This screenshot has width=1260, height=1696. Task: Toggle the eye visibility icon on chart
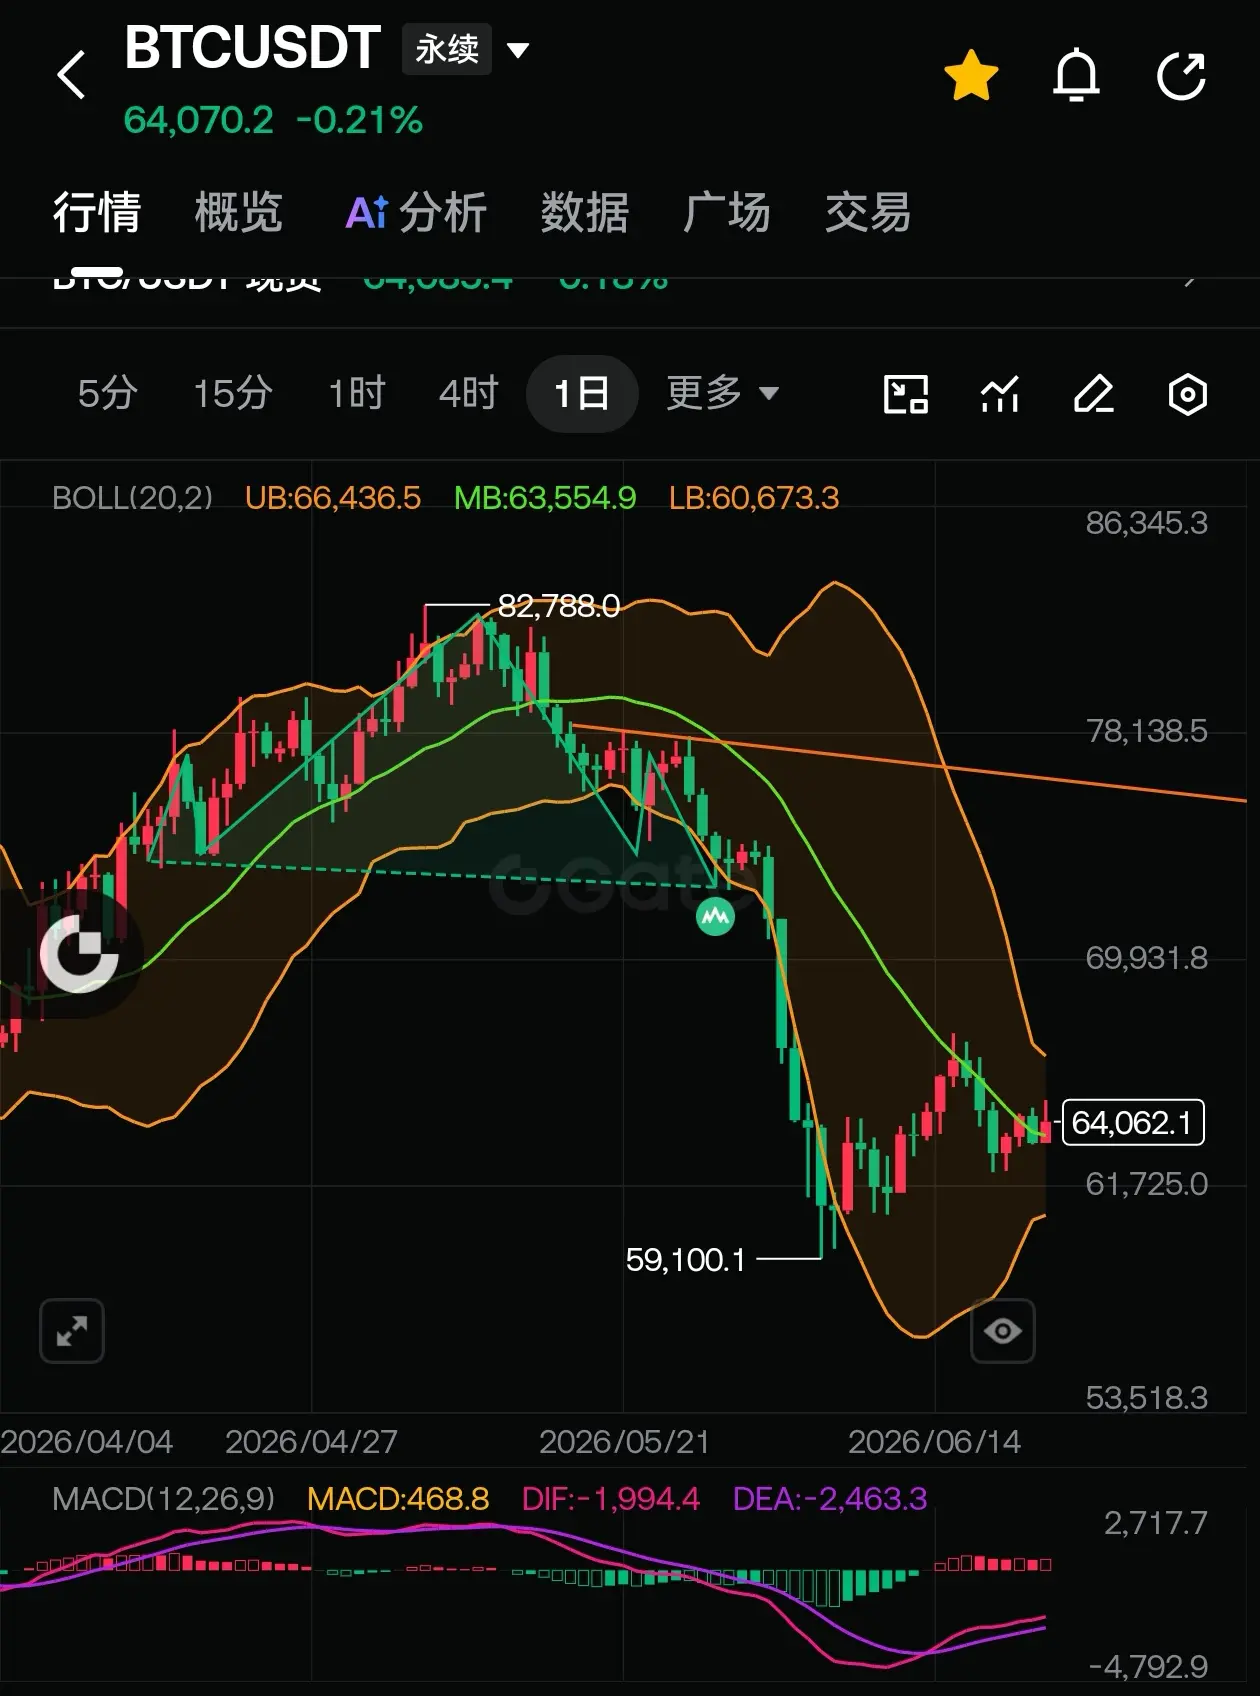click(1003, 1331)
